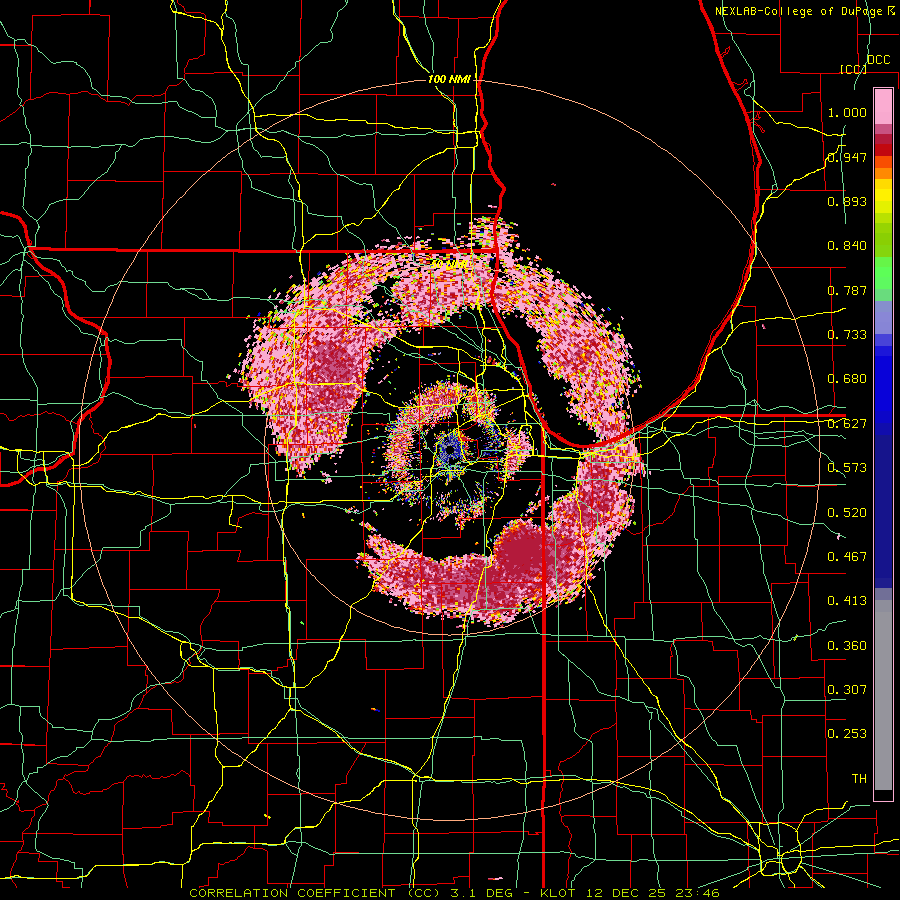Click the 0.253 scale value

point(847,734)
